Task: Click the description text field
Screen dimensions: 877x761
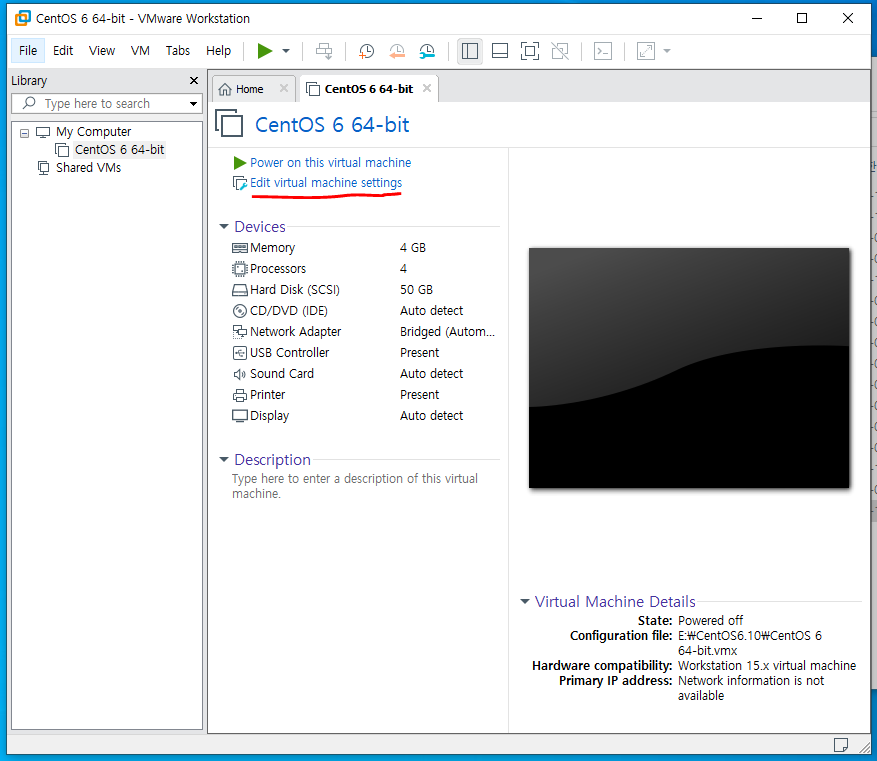Action: pyautogui.click(x=355, y=486)
